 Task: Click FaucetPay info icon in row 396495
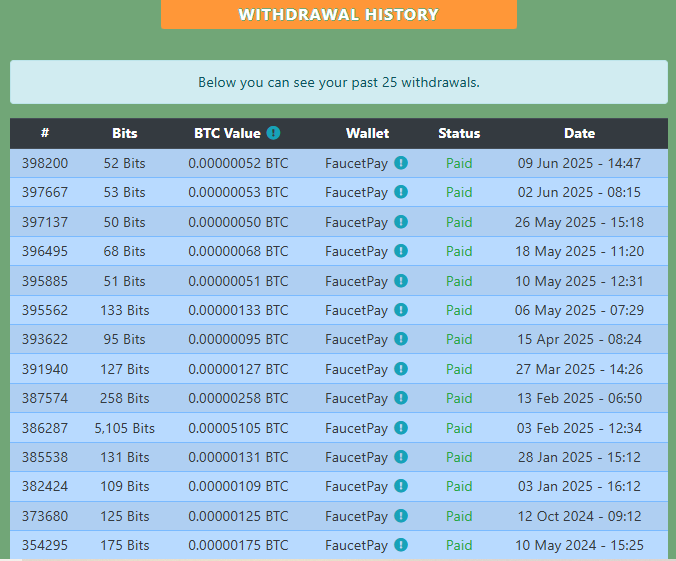click(x=401, y=251)
